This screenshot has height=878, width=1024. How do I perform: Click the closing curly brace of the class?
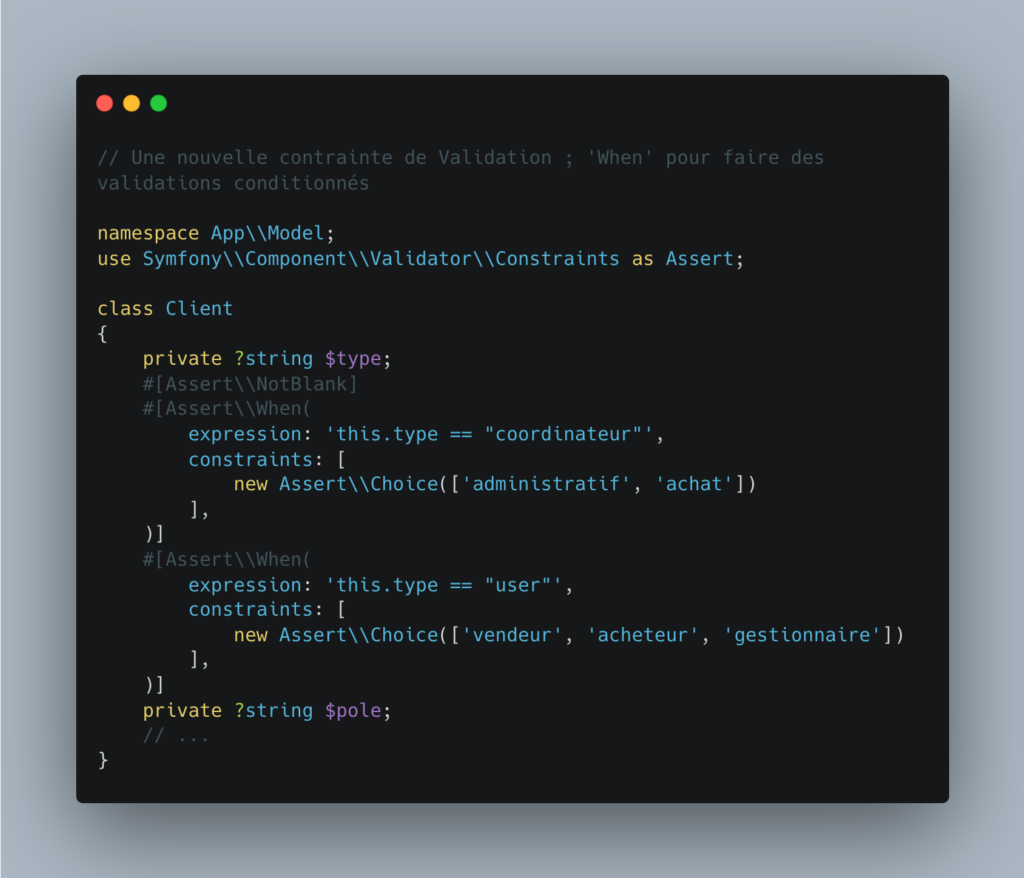pyautogui.click(x=103, y=760)
